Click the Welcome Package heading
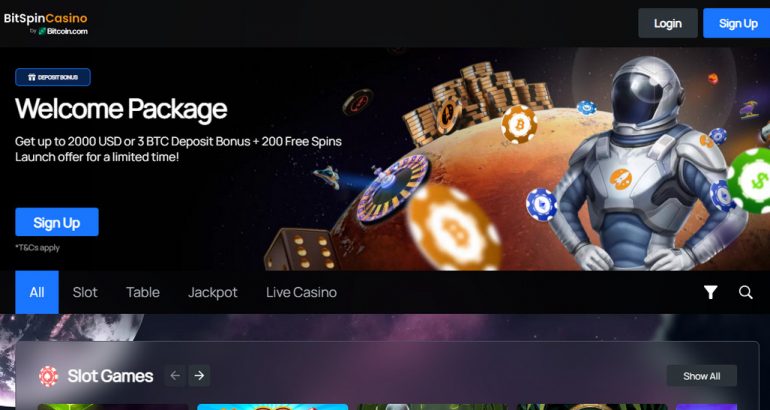This screenshot has height=410, width=770. point(121,109)
